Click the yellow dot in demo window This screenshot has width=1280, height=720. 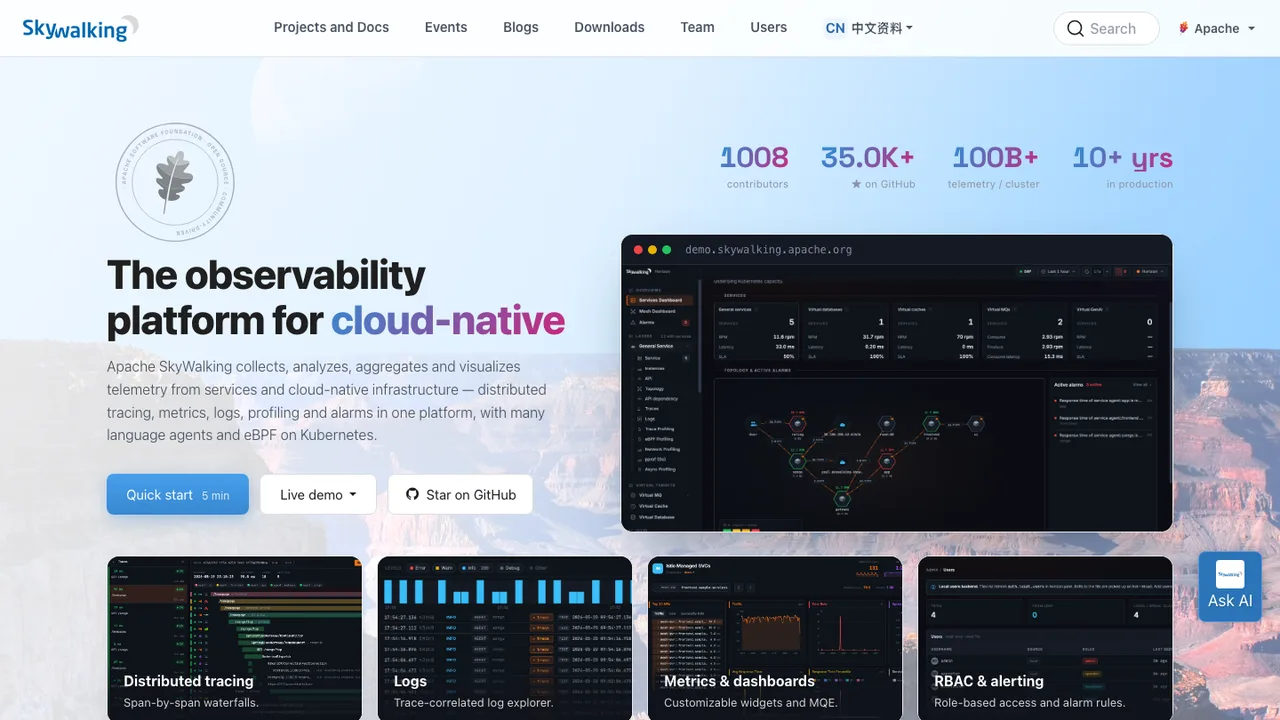click(x=652, y=250)
